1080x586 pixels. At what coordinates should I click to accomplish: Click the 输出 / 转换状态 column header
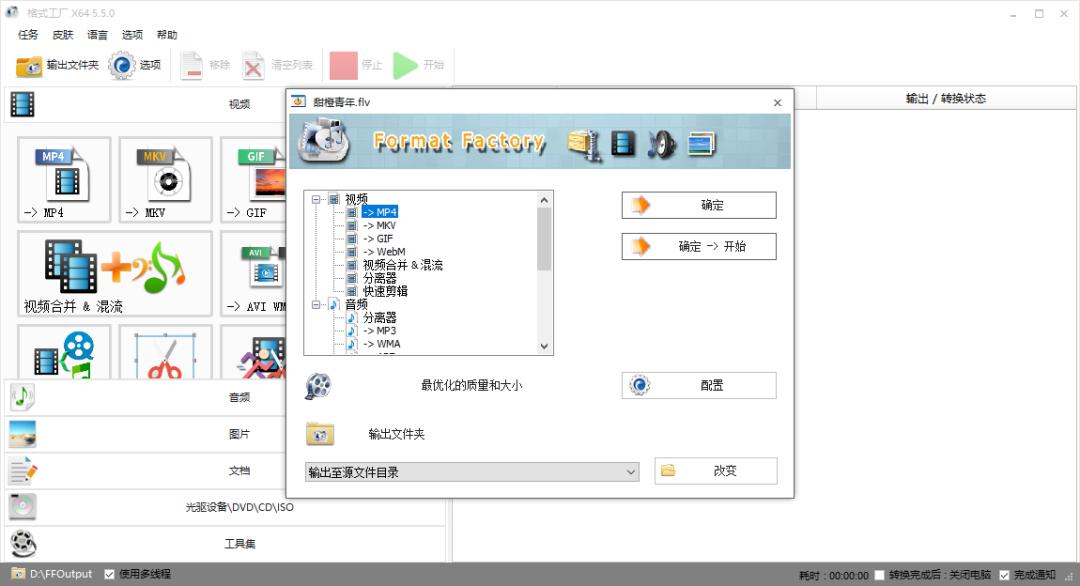(x=946, y=98)
